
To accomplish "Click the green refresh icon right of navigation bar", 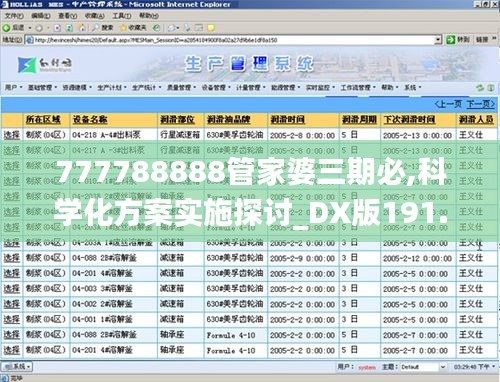I will (x=480, y=88).
